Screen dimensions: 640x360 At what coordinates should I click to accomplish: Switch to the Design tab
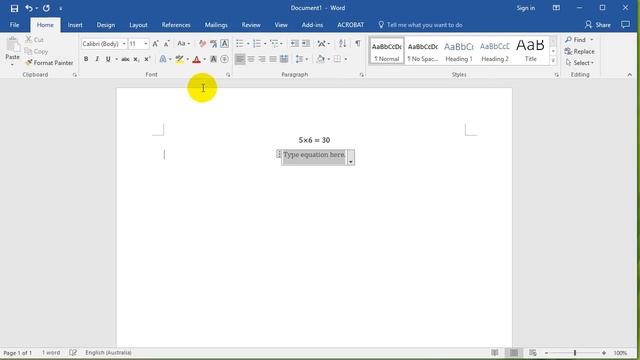coord(106,25)
